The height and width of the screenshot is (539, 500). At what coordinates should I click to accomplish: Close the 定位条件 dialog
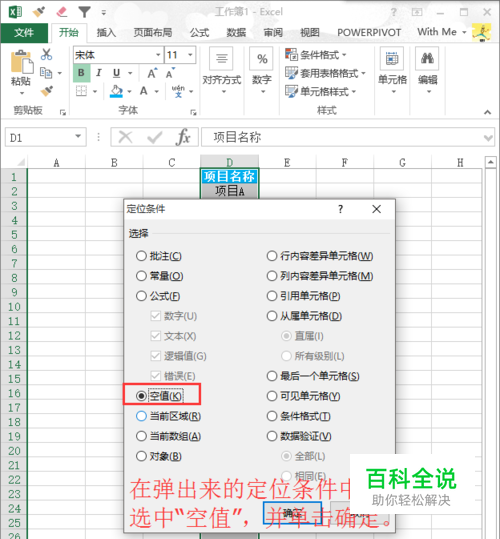tap(377, 209)
